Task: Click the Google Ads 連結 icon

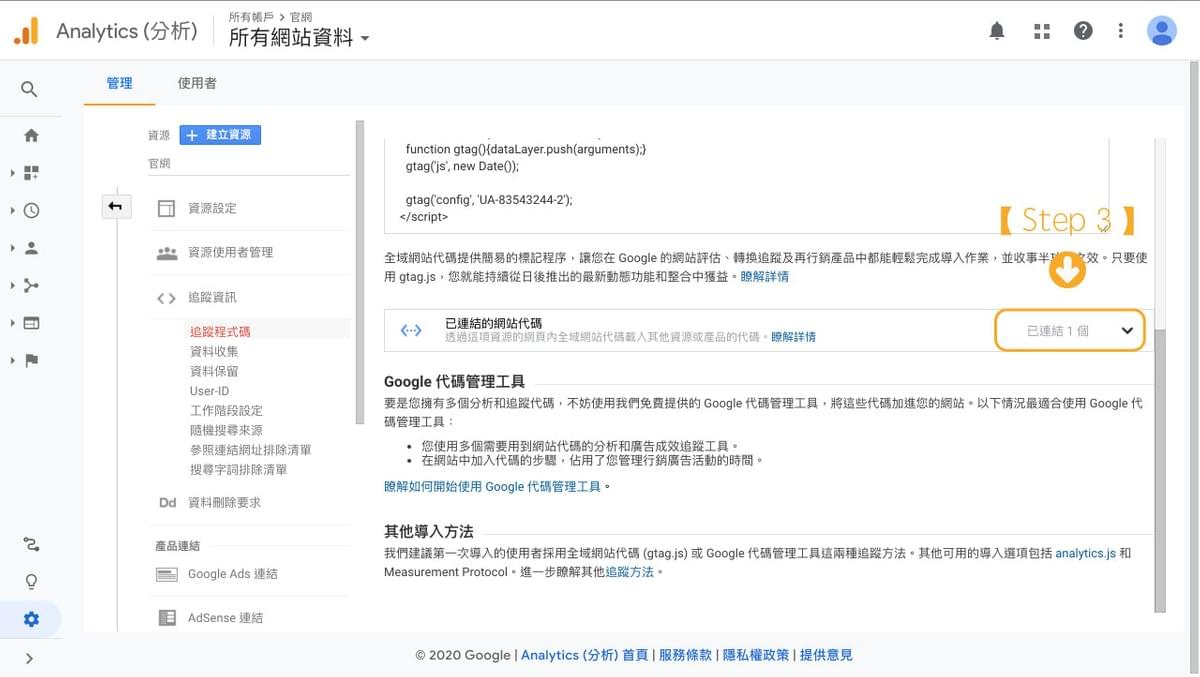Action: (166, 574)
